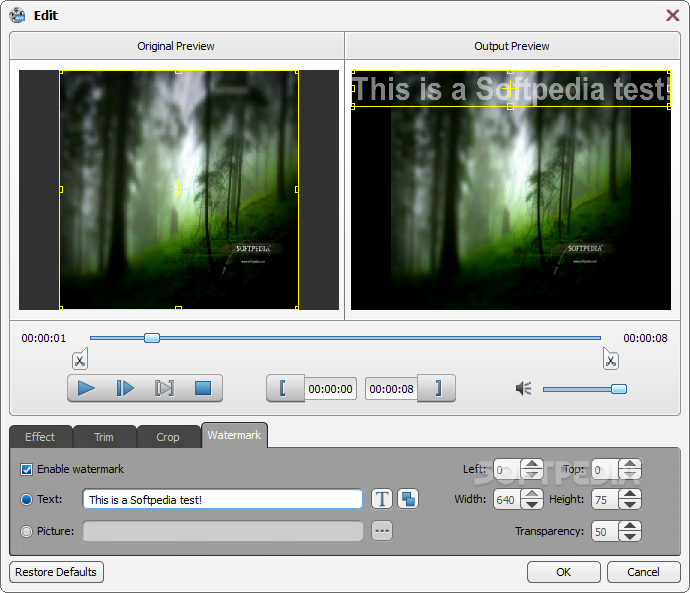Click the crop center crosshair in original preview
690x593 pixels.
(x=179, y=190)
